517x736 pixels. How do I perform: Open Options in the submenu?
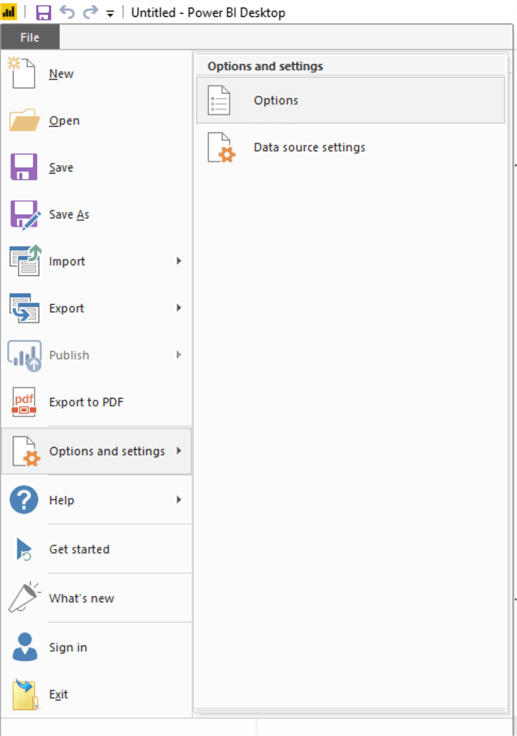(x=350, y=100)
